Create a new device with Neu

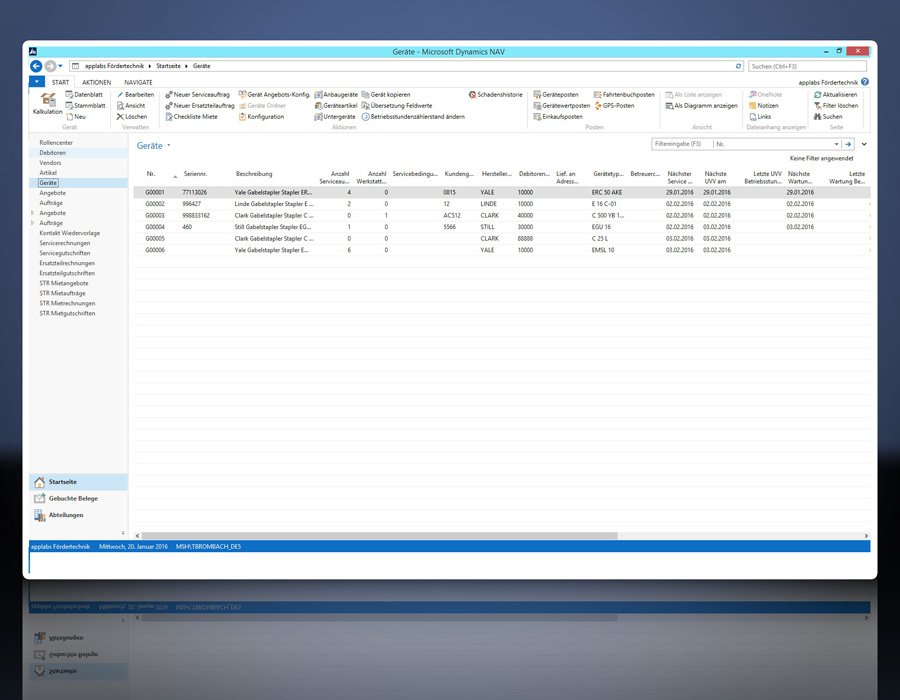tap(76, 116)
